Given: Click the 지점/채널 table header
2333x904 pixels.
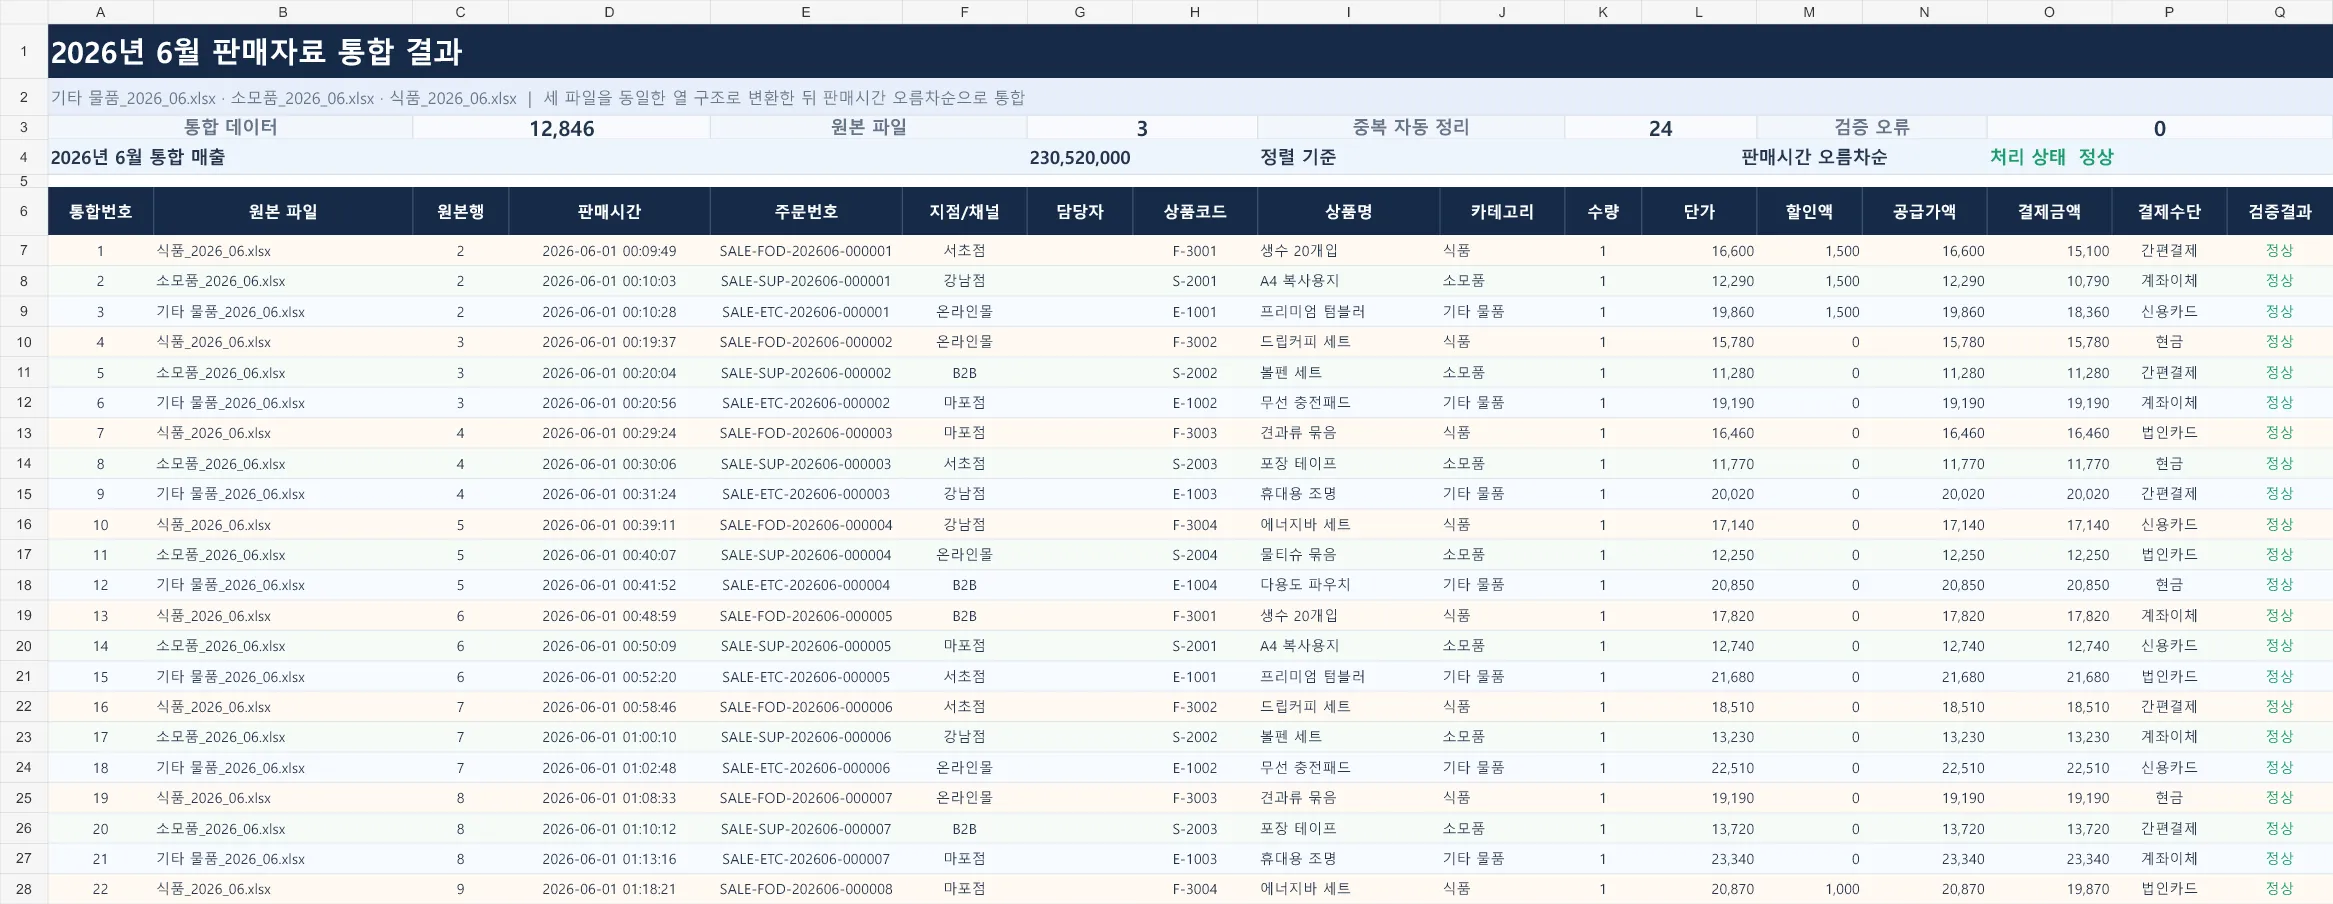Looking at the screenshot, I should pos(964,211).
